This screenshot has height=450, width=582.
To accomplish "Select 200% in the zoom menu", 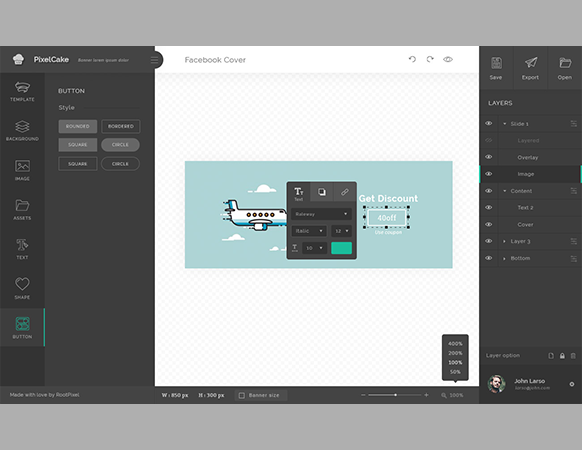I will coord(455,353).
